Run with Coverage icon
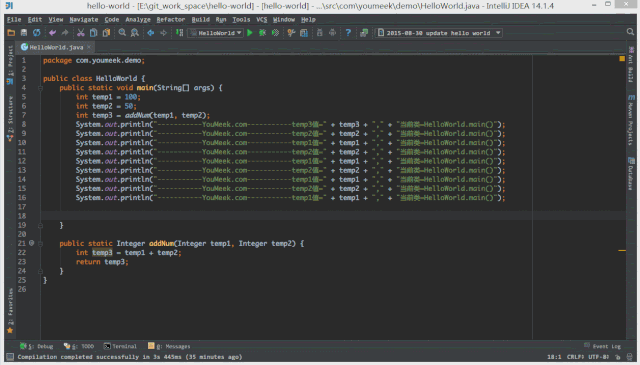Screen dimensions: 640x365 coord(276,33)
